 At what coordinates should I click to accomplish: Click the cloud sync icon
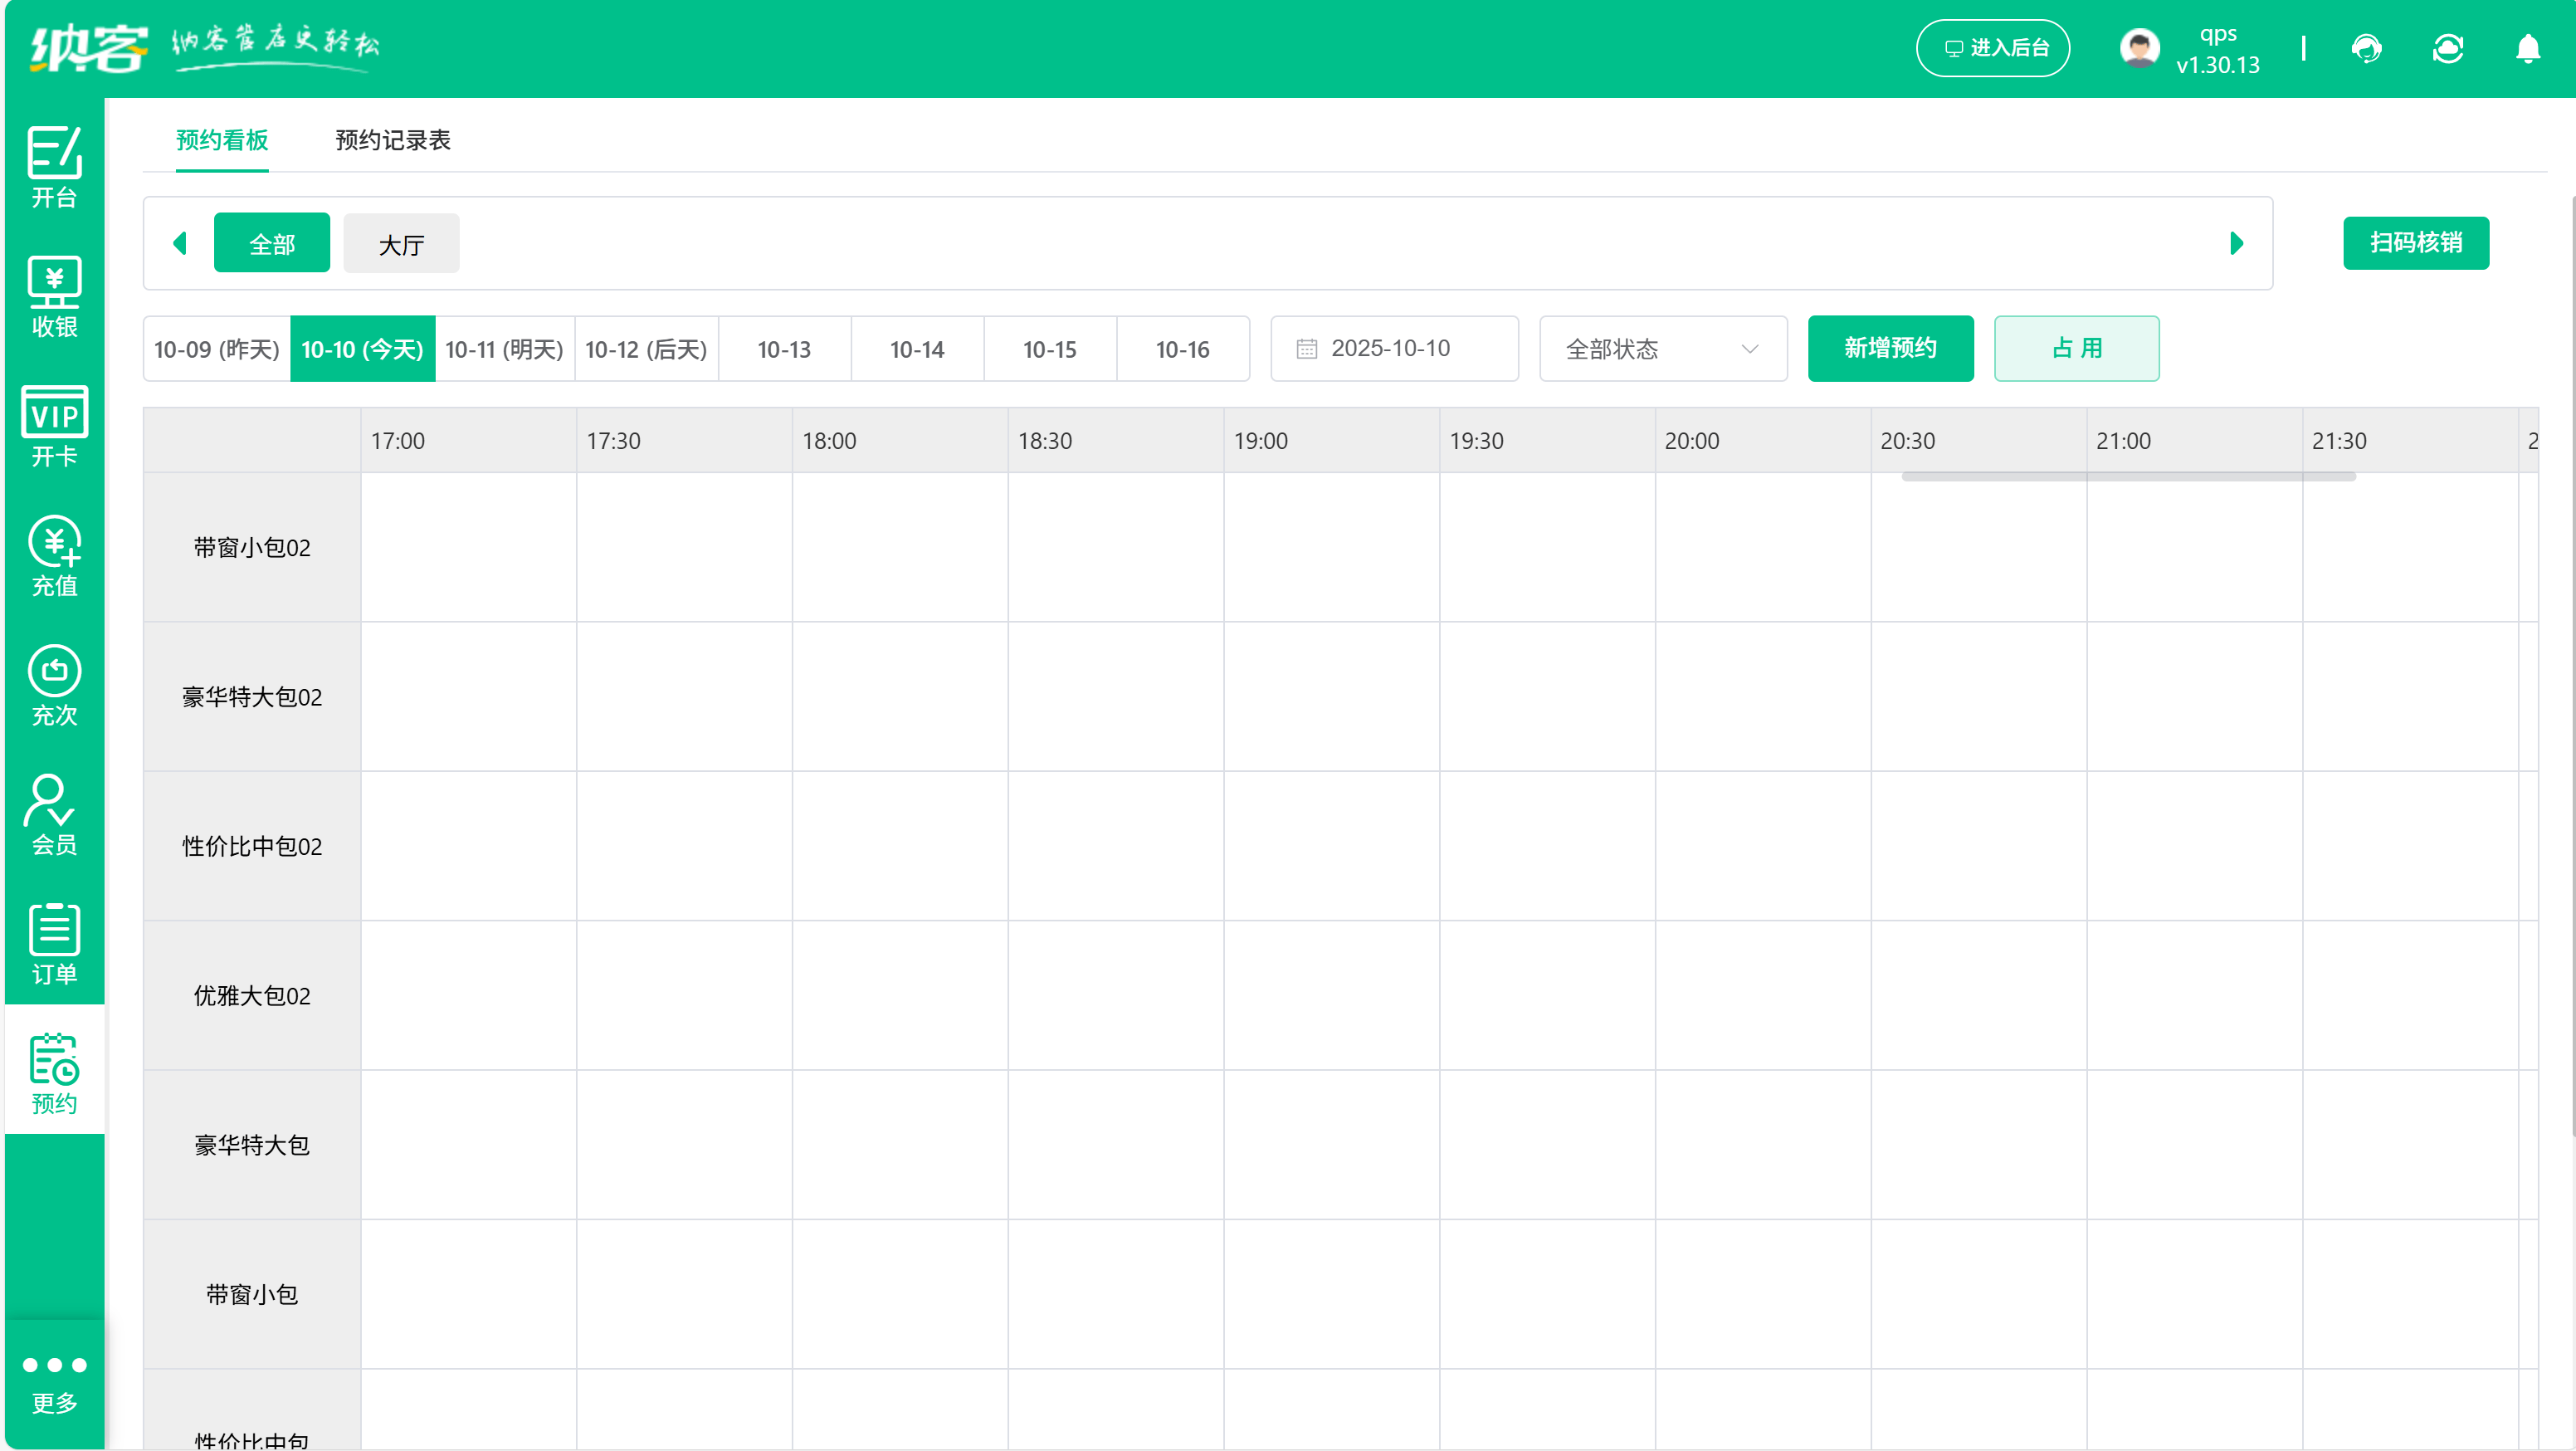[2447, 48]
